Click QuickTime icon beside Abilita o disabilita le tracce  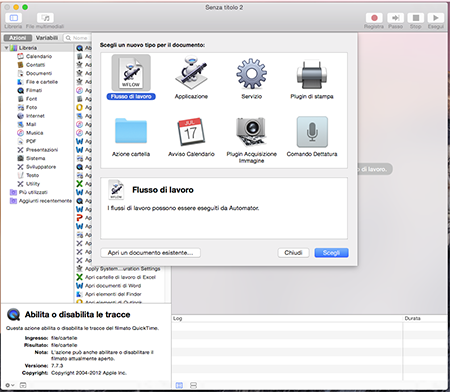click(x=14, y=314)
